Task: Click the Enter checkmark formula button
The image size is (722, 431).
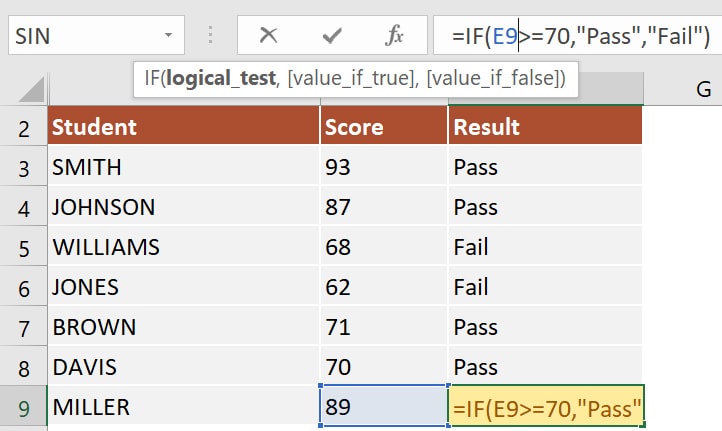Action: pos(332,37)
